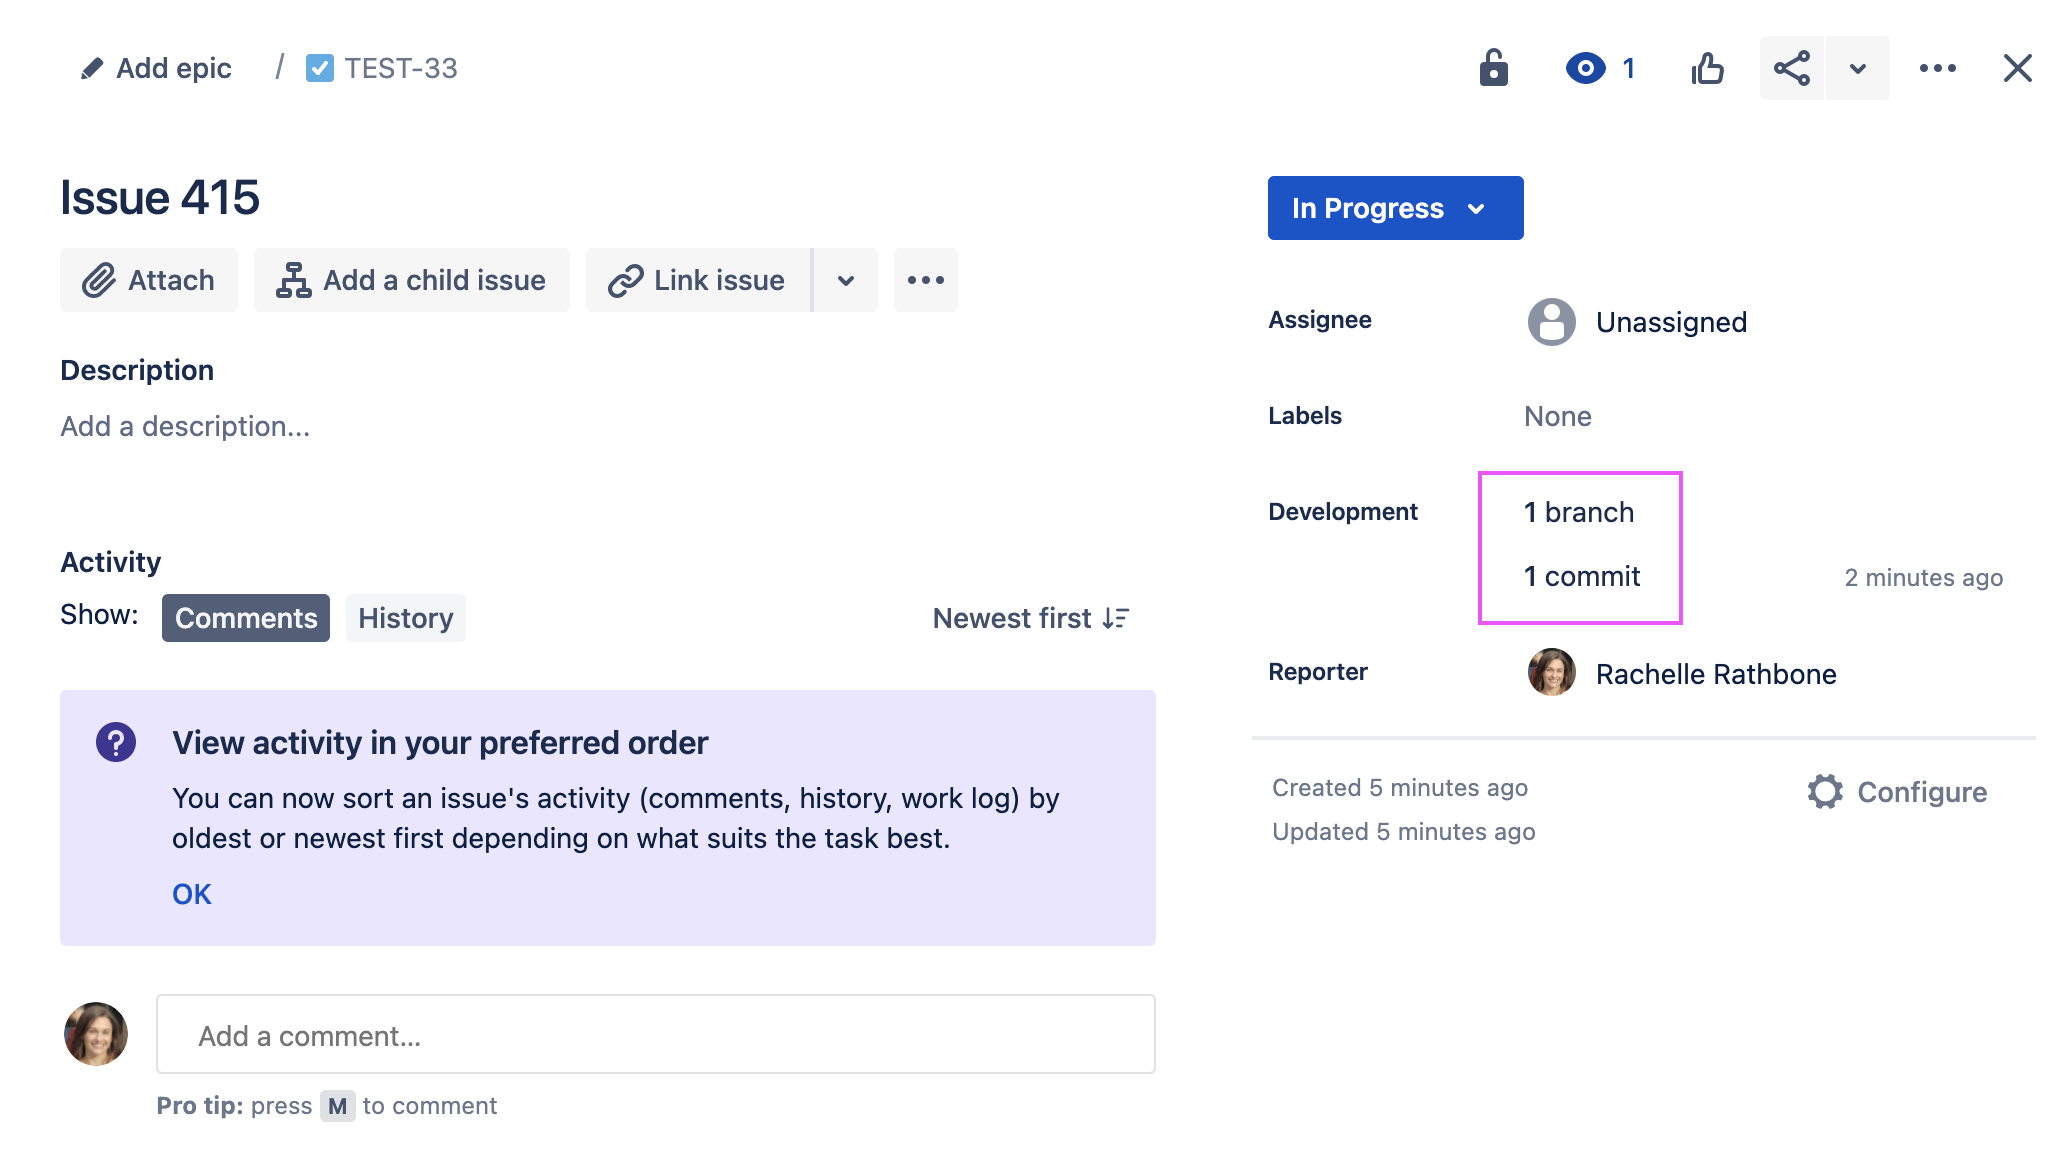2064x1160 pixels.
Task: Lock the issue using the padlock icon
Action: (x=1493, y=68)
